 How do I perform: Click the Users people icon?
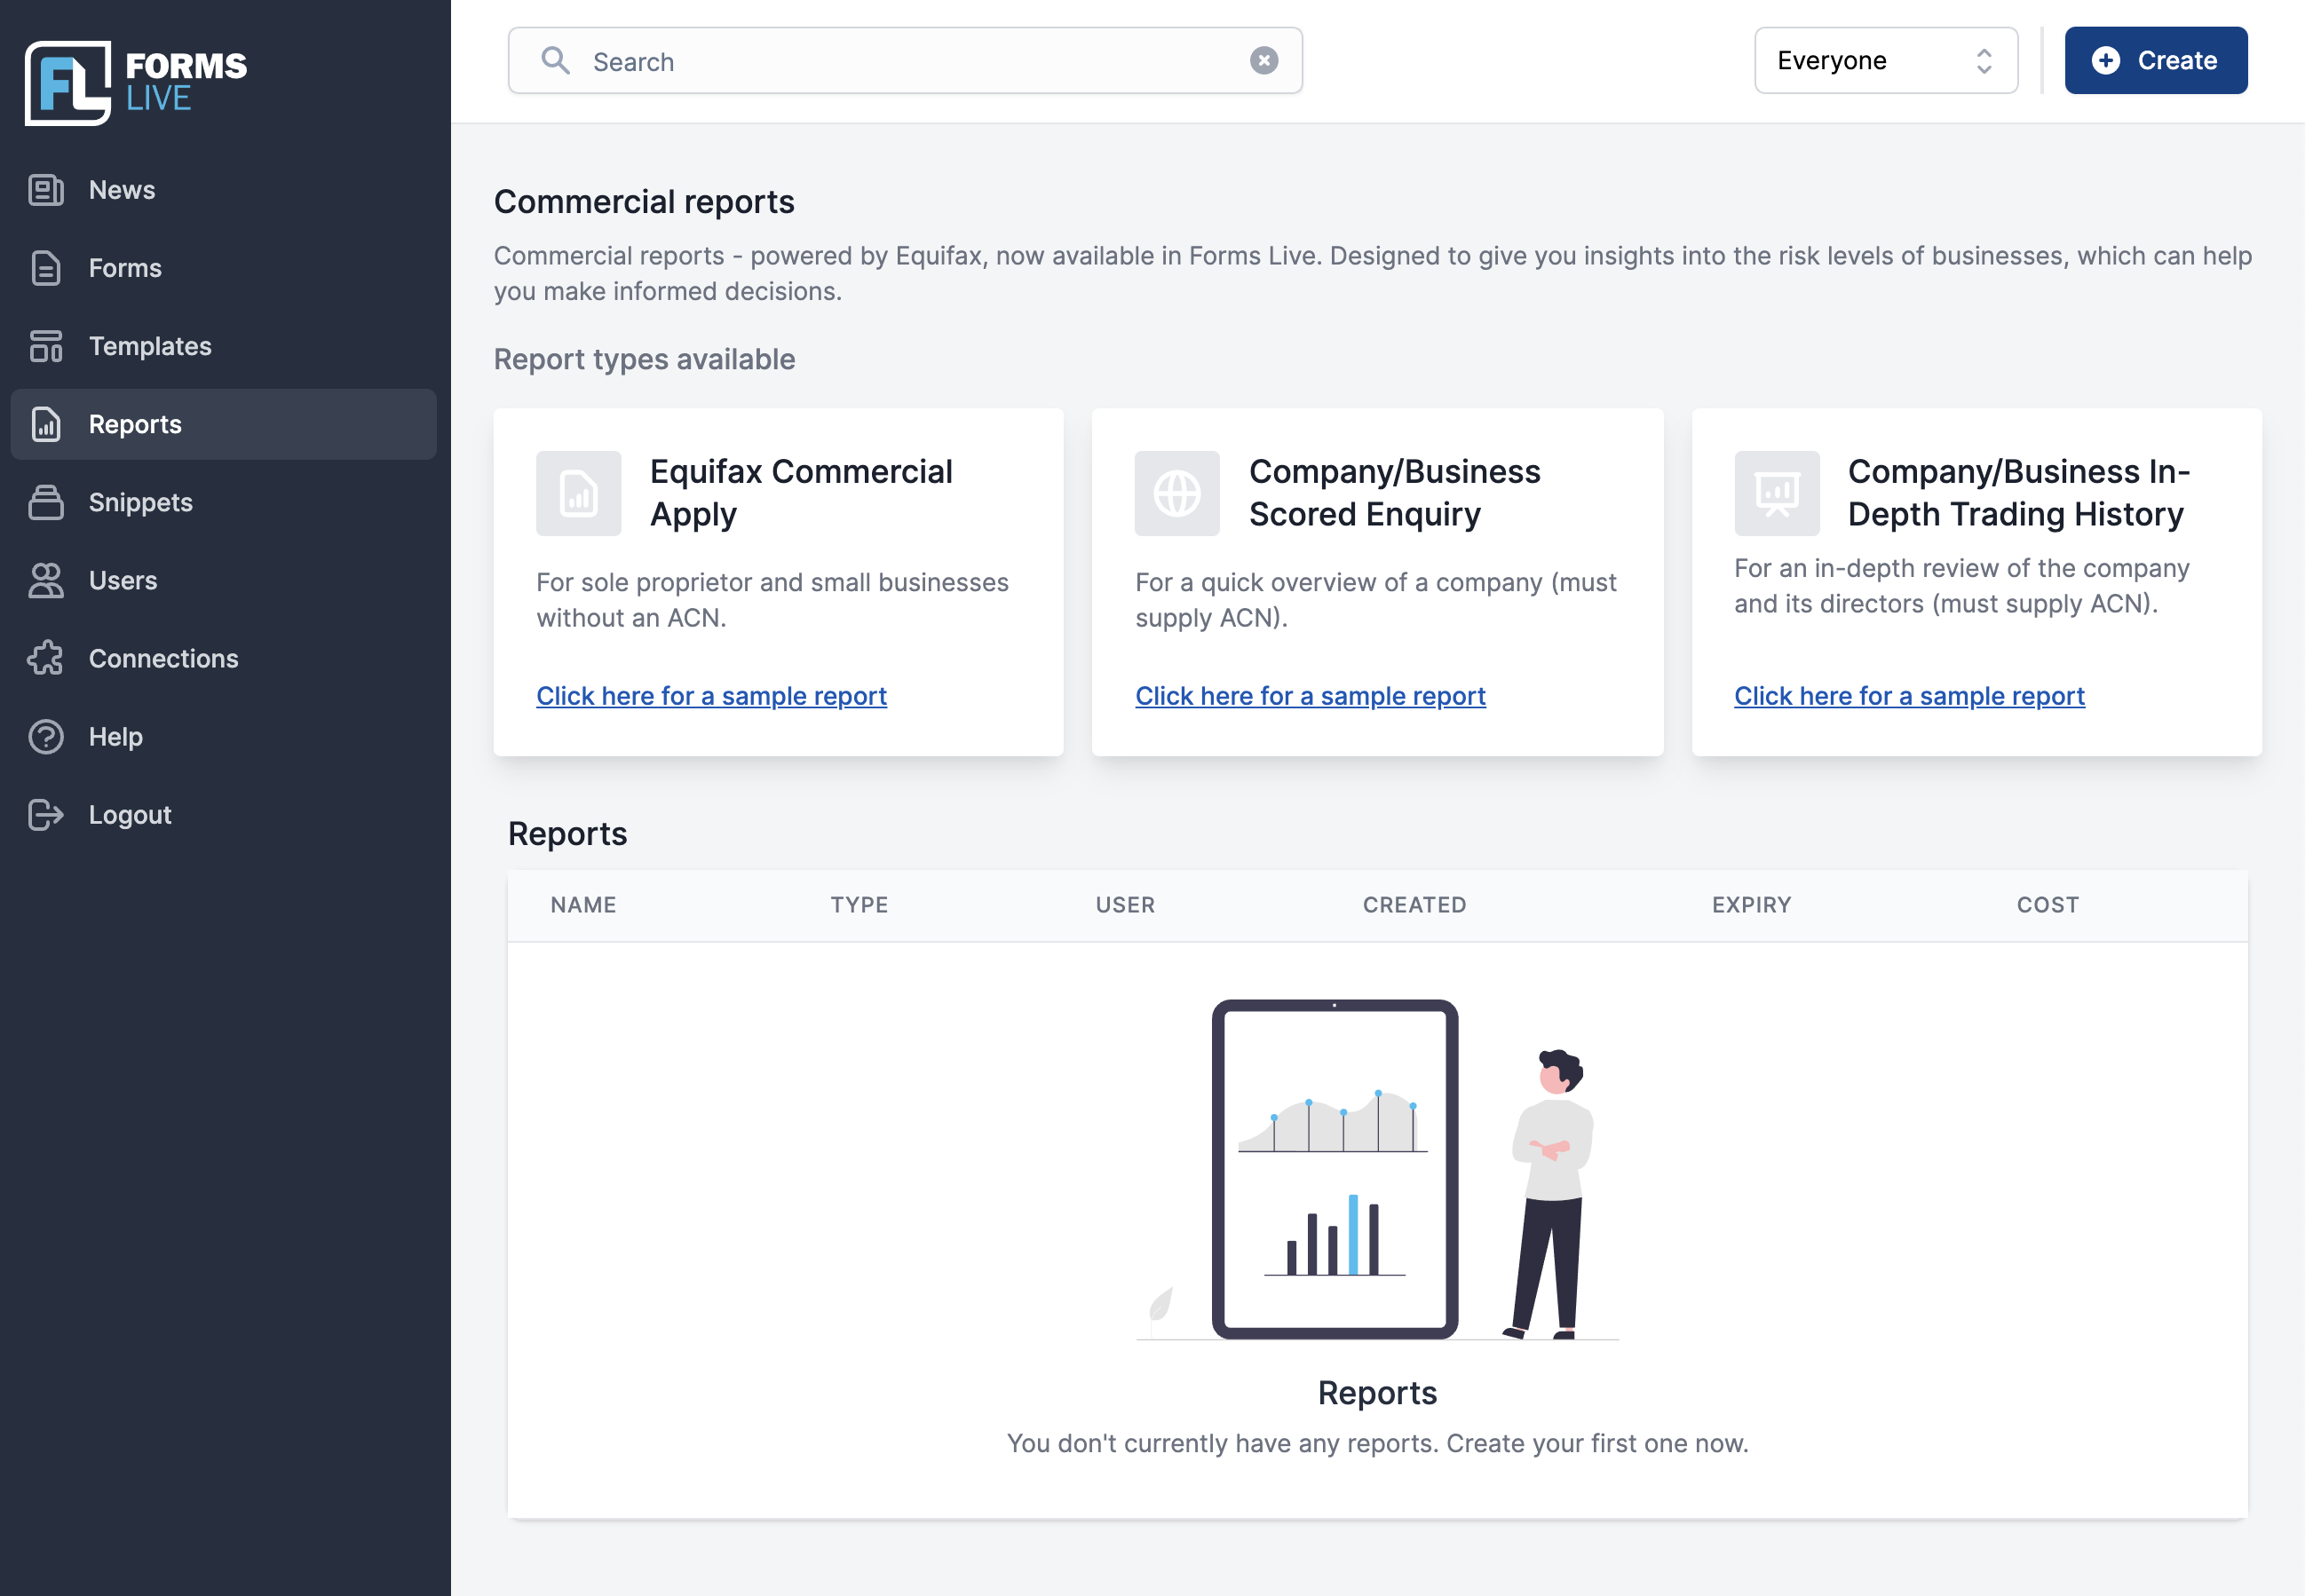point(46,580)
